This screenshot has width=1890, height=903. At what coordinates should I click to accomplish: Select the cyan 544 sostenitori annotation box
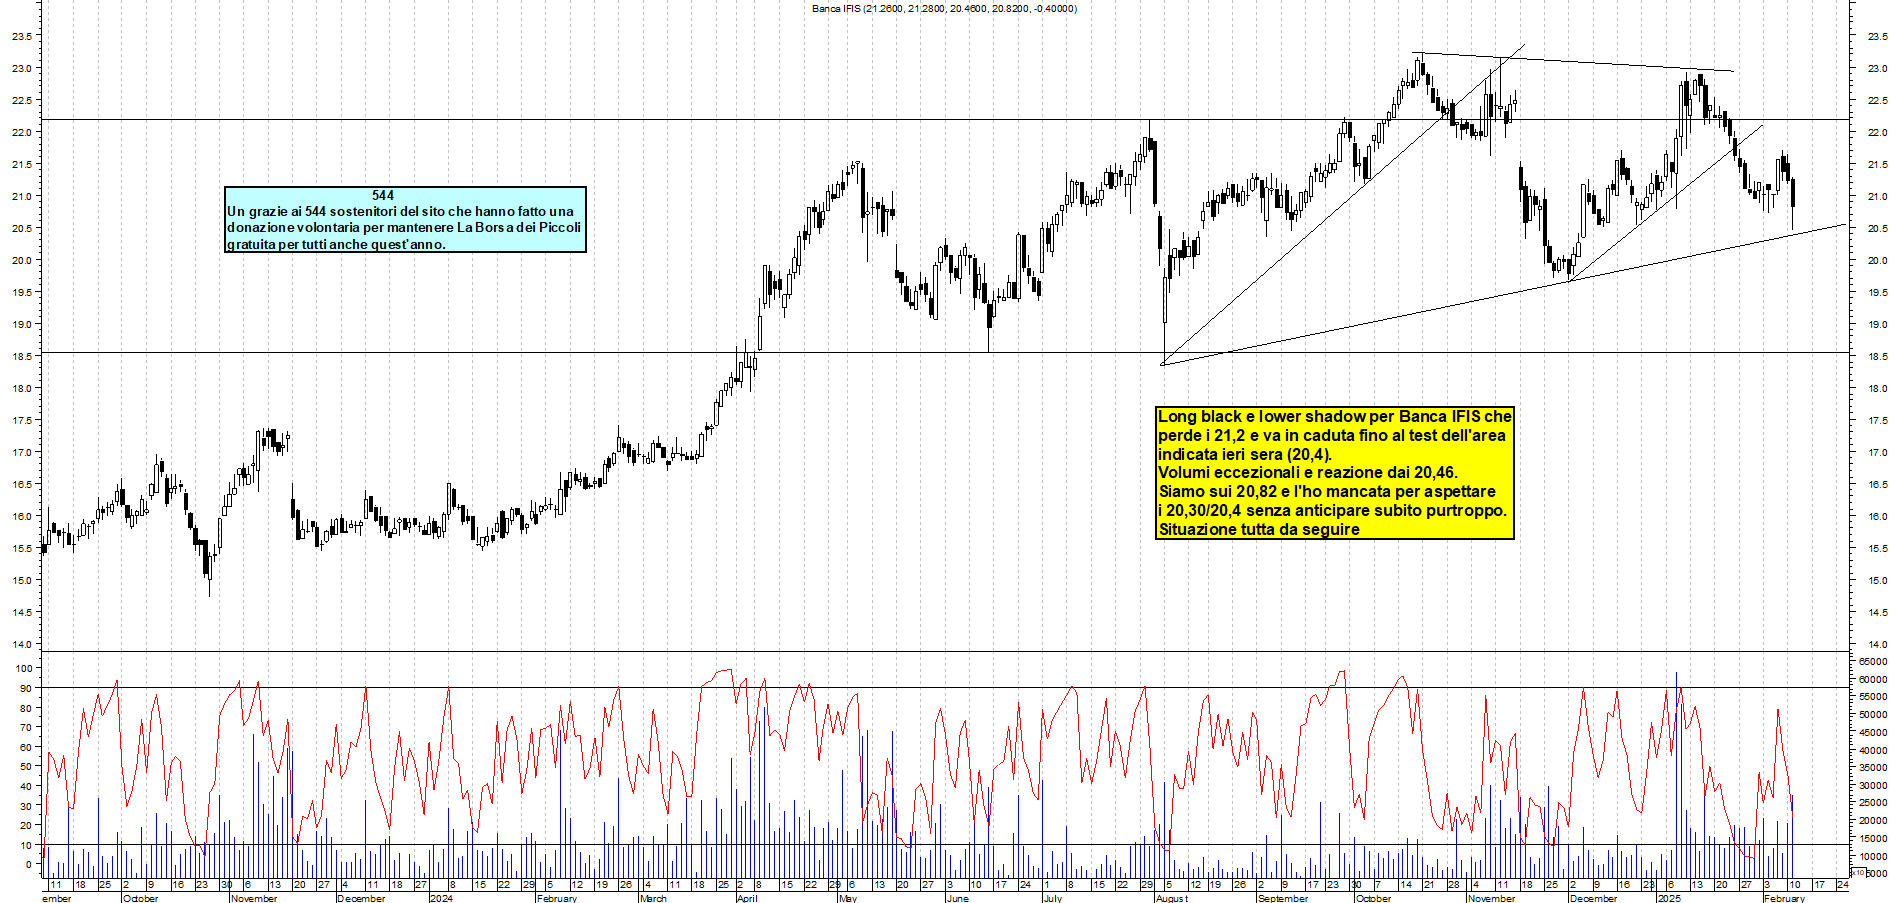(x=405, y=219)
